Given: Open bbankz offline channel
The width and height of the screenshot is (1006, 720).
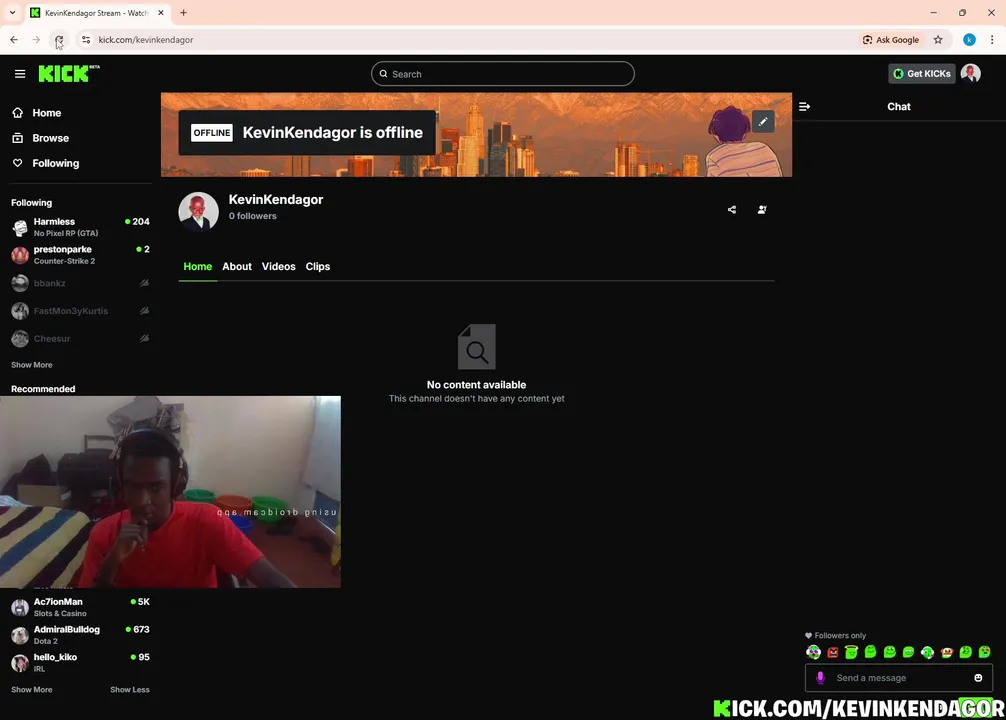Looking at the screenshot, I should tap(80, 283).
